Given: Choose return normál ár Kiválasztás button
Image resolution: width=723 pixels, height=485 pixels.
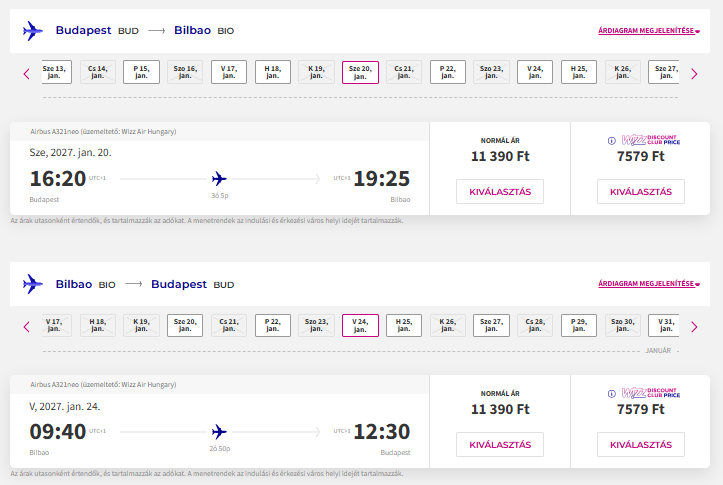Looking at the screenshot, I should tap(500, 444).
